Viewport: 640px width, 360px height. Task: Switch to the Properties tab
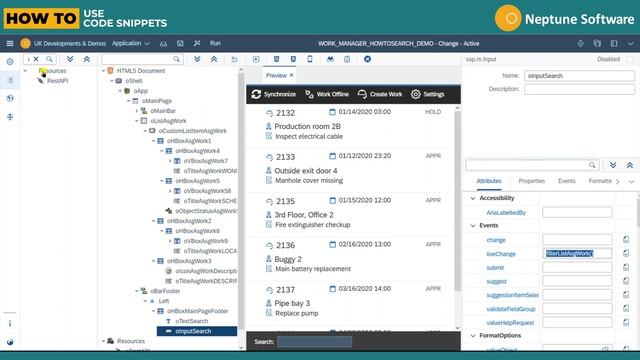[531, 181]
